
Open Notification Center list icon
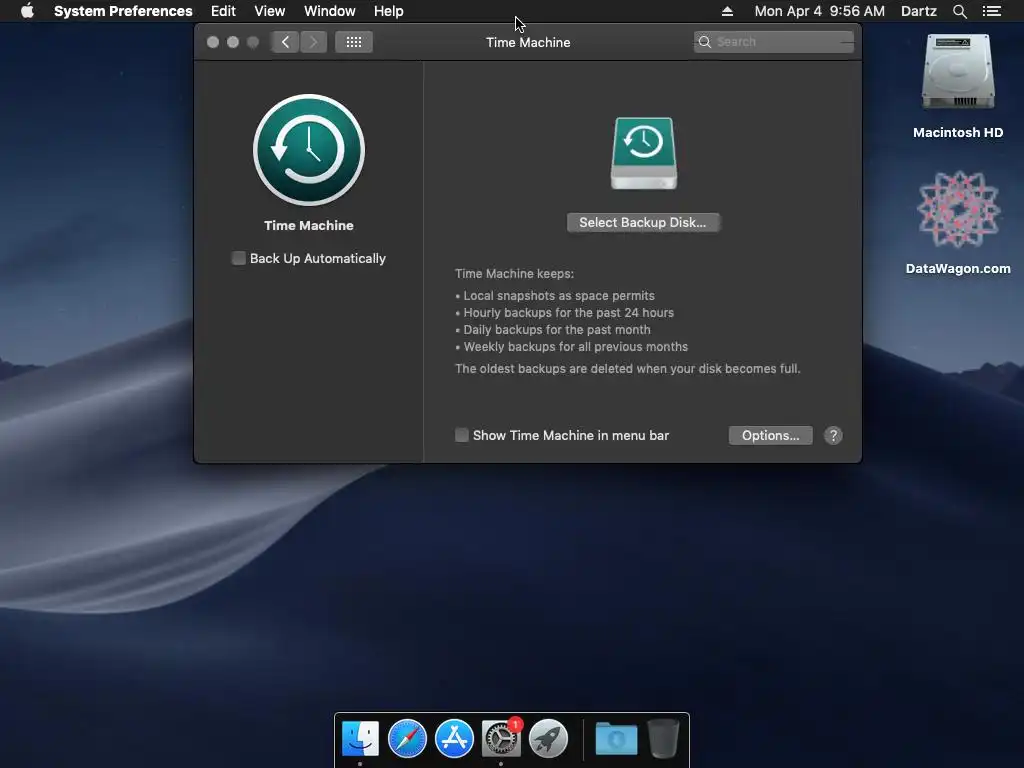(991, 11)
